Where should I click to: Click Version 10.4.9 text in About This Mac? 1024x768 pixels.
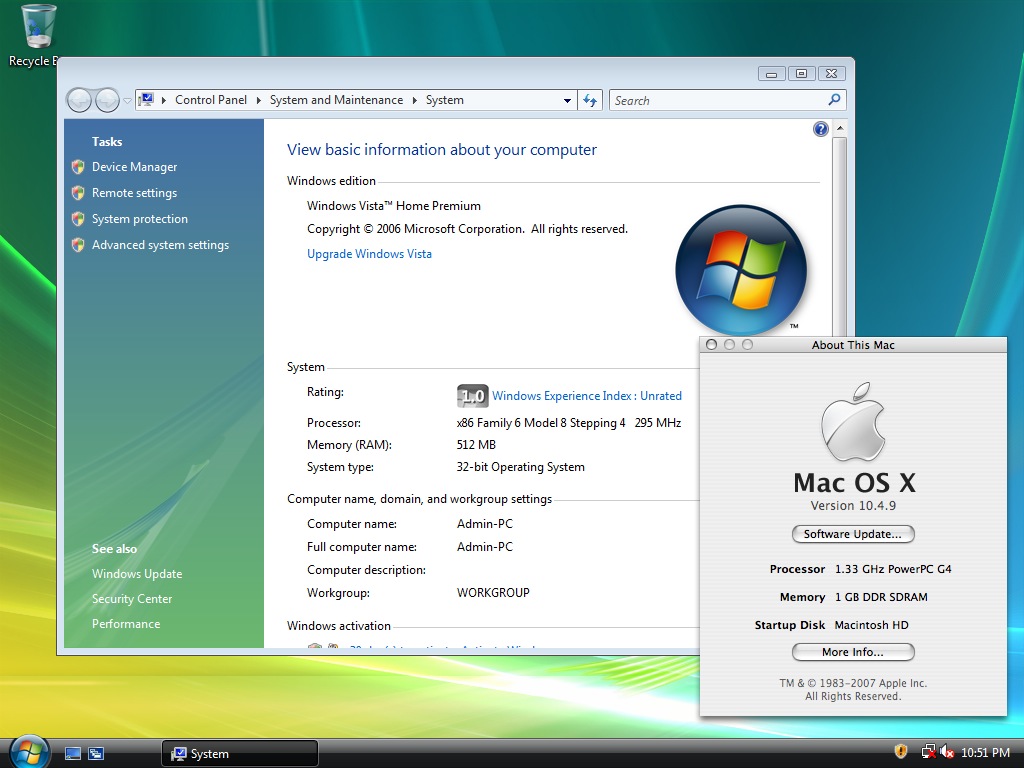click(x=853, y=506)
